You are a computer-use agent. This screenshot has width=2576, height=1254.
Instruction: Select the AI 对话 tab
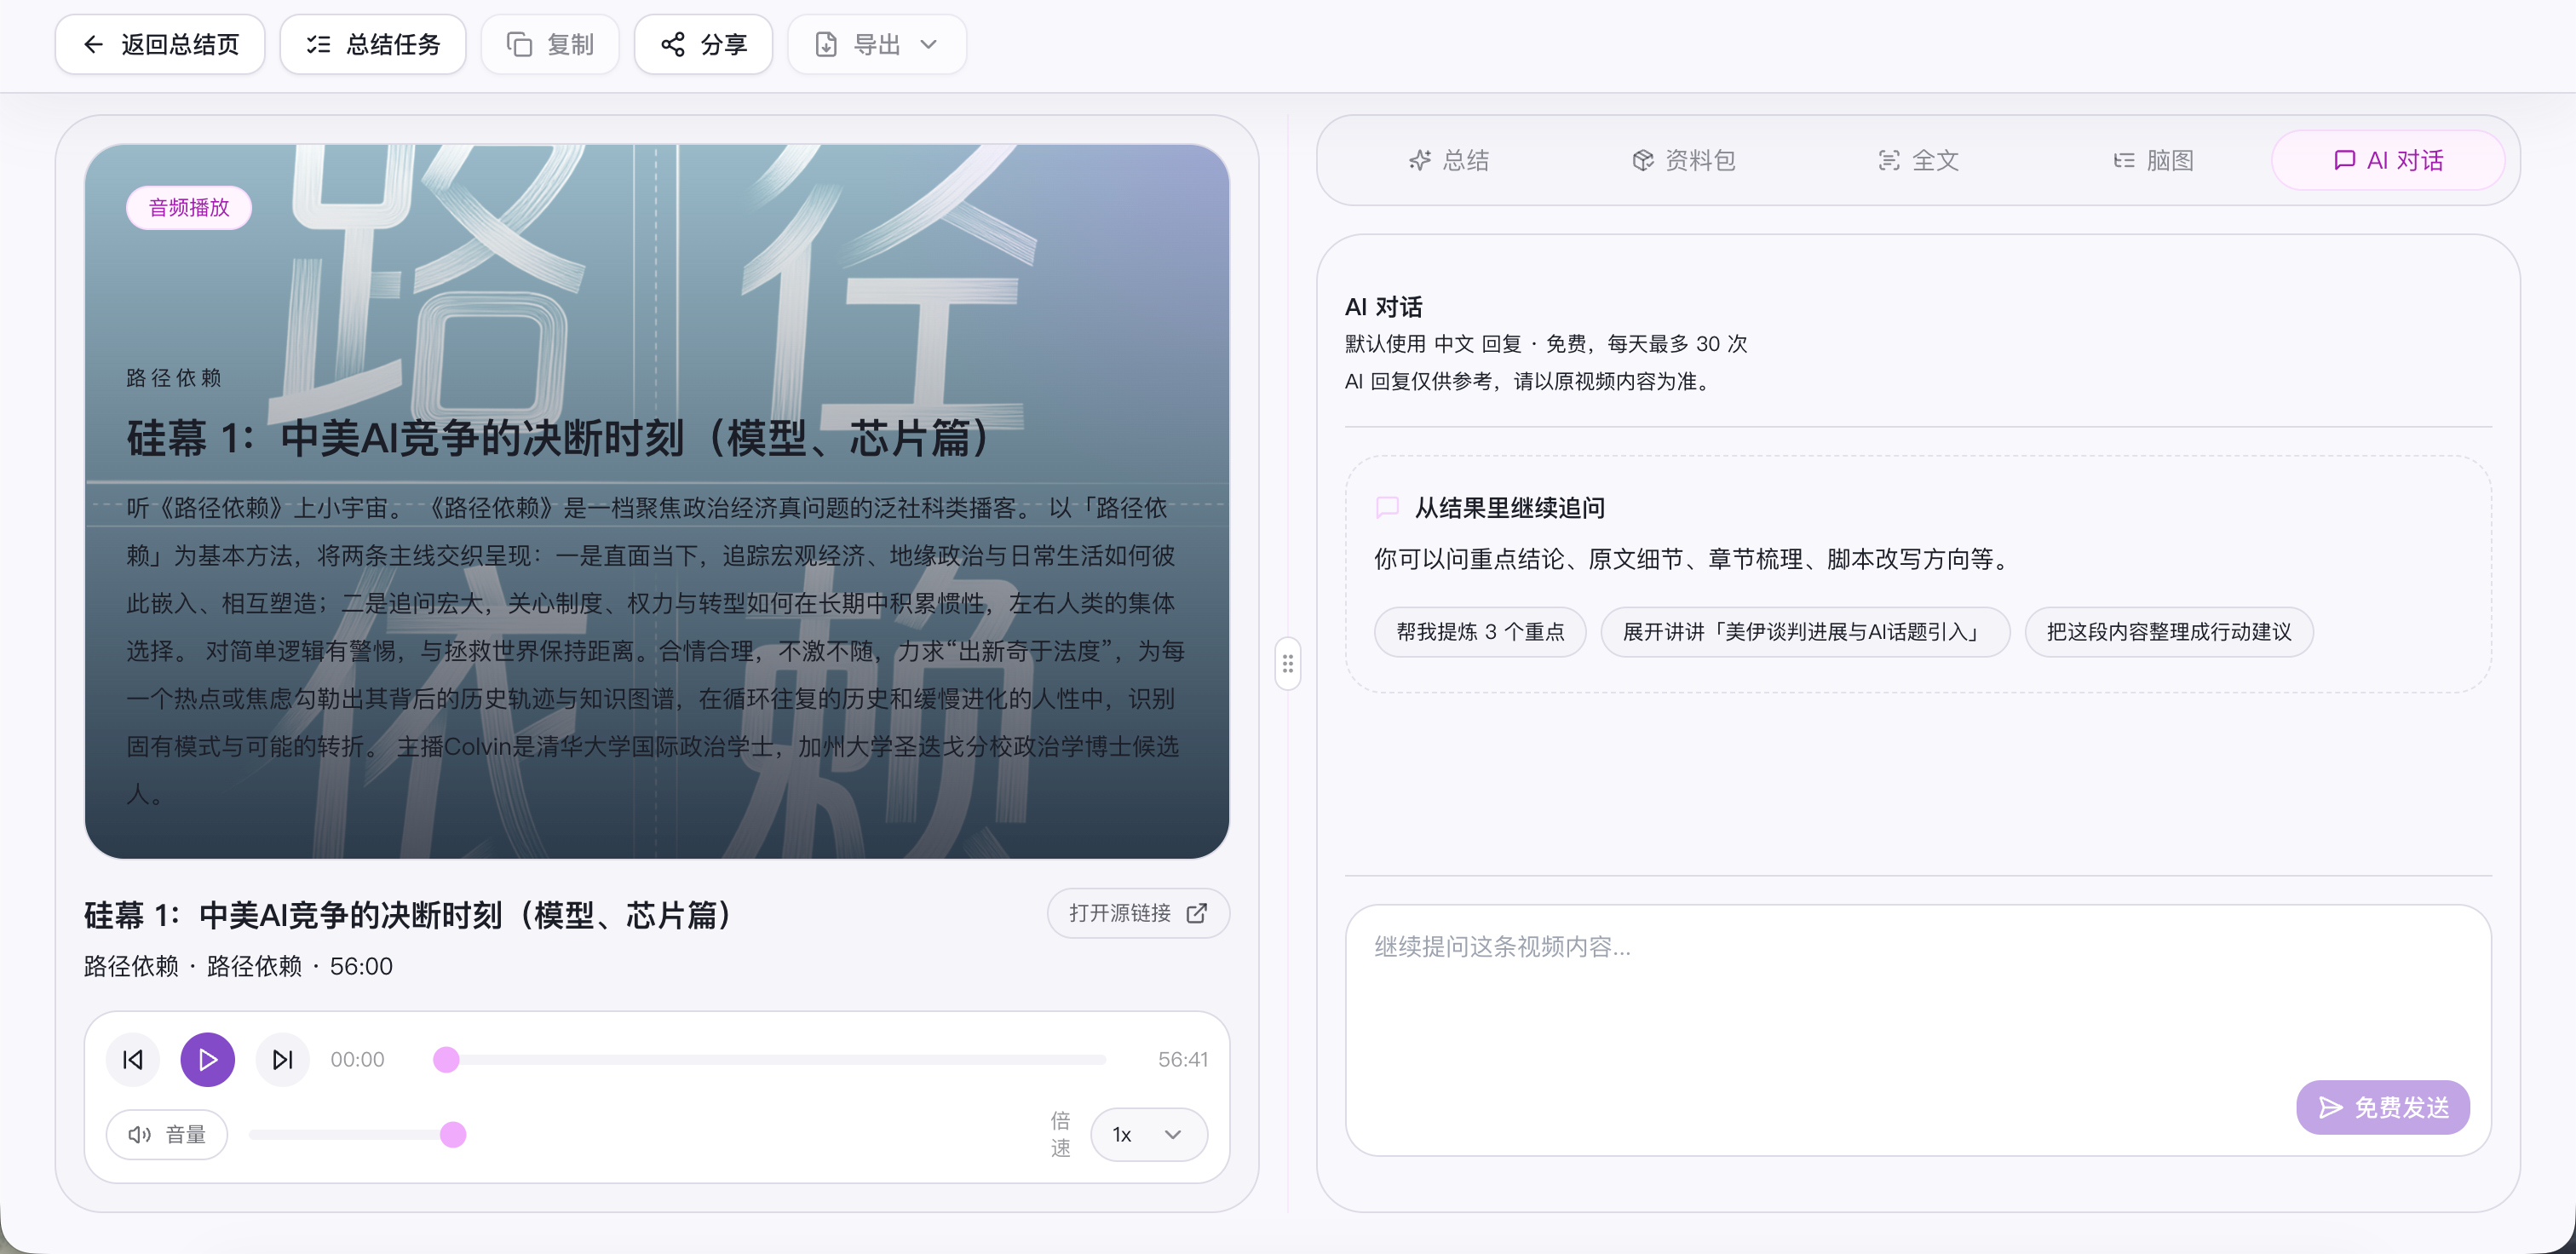[2388, 160]
